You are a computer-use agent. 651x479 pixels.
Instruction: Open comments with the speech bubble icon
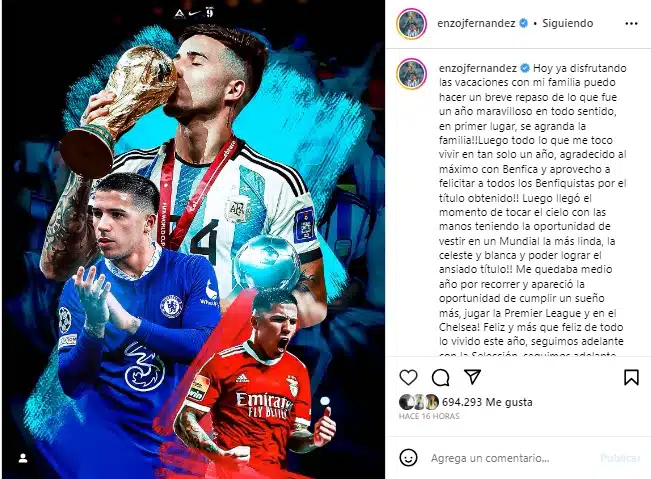tap(440, 377)
